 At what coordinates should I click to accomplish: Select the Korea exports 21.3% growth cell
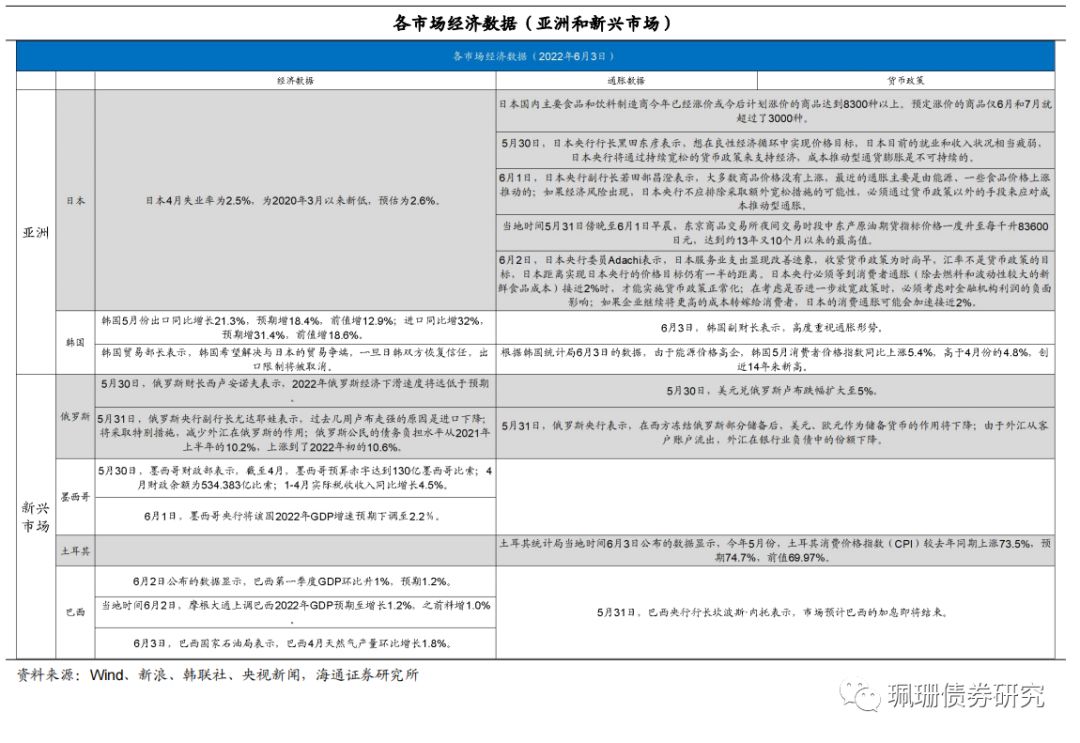coord(295,328)
